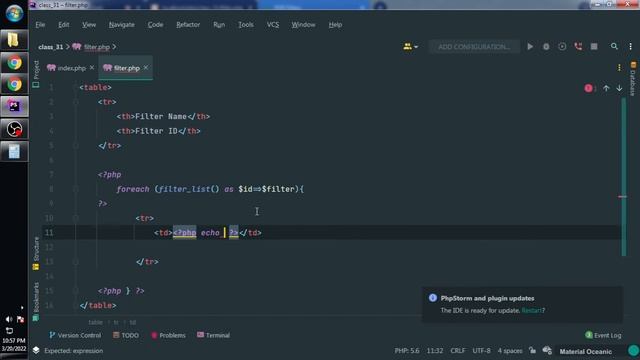Open the TODO tool window

[x=126, y=335]
